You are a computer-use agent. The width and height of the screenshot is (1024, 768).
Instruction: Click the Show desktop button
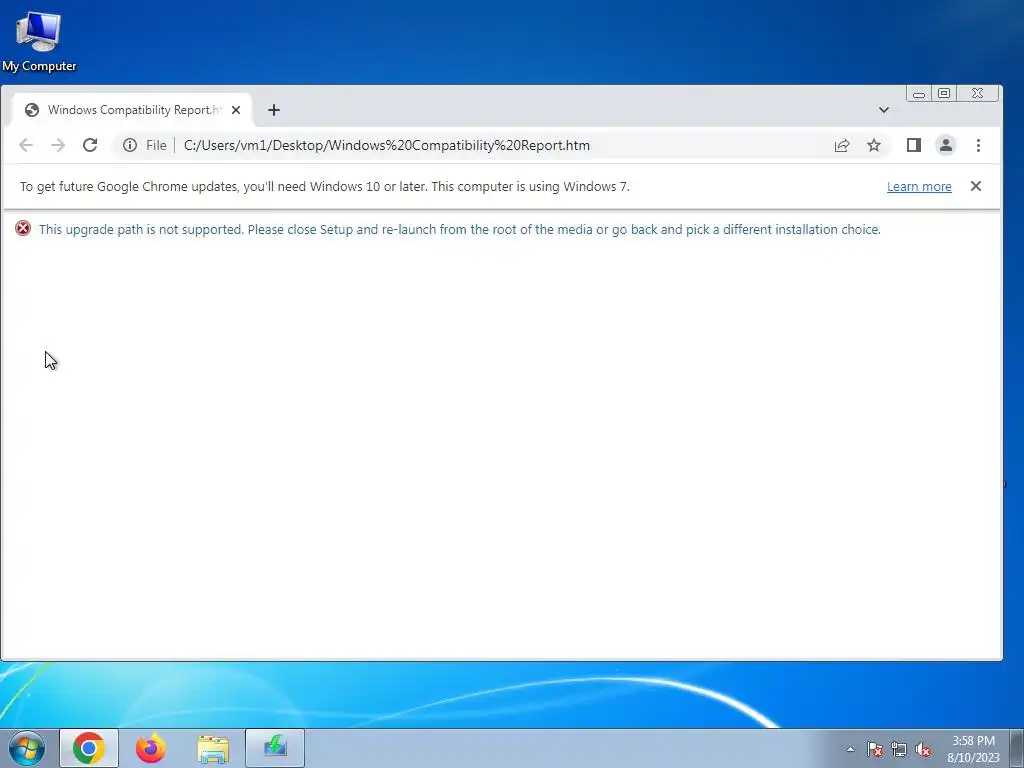(x=1017, y=748)
